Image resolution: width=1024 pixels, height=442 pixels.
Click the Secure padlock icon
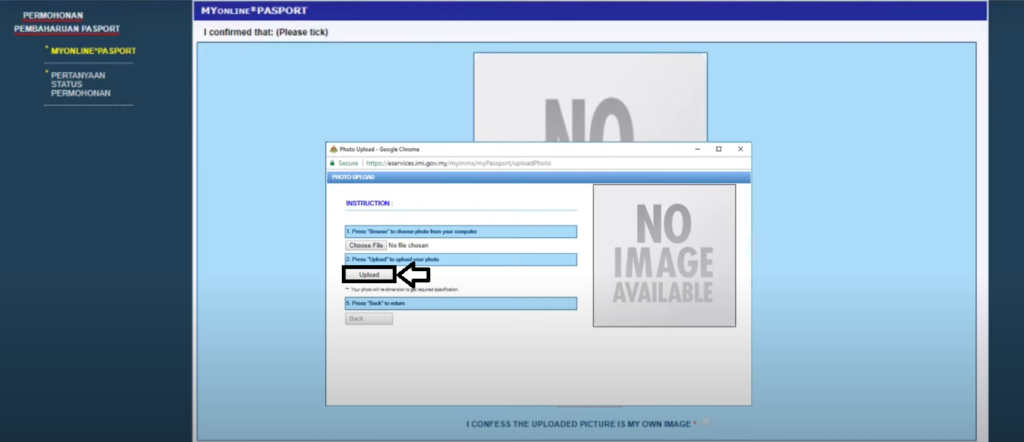(x=333, y=163)
